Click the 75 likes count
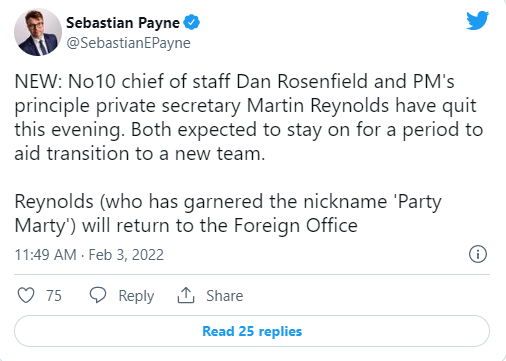 pos(54,296)
